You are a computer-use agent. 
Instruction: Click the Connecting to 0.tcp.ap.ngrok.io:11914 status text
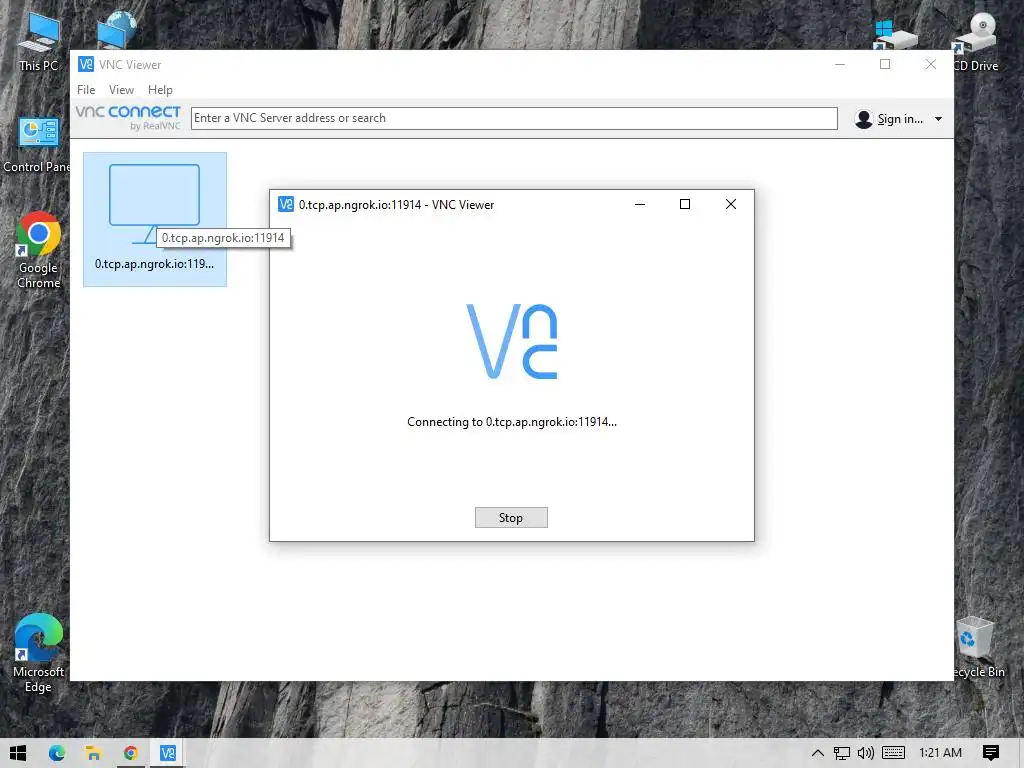tap(512, 422)
